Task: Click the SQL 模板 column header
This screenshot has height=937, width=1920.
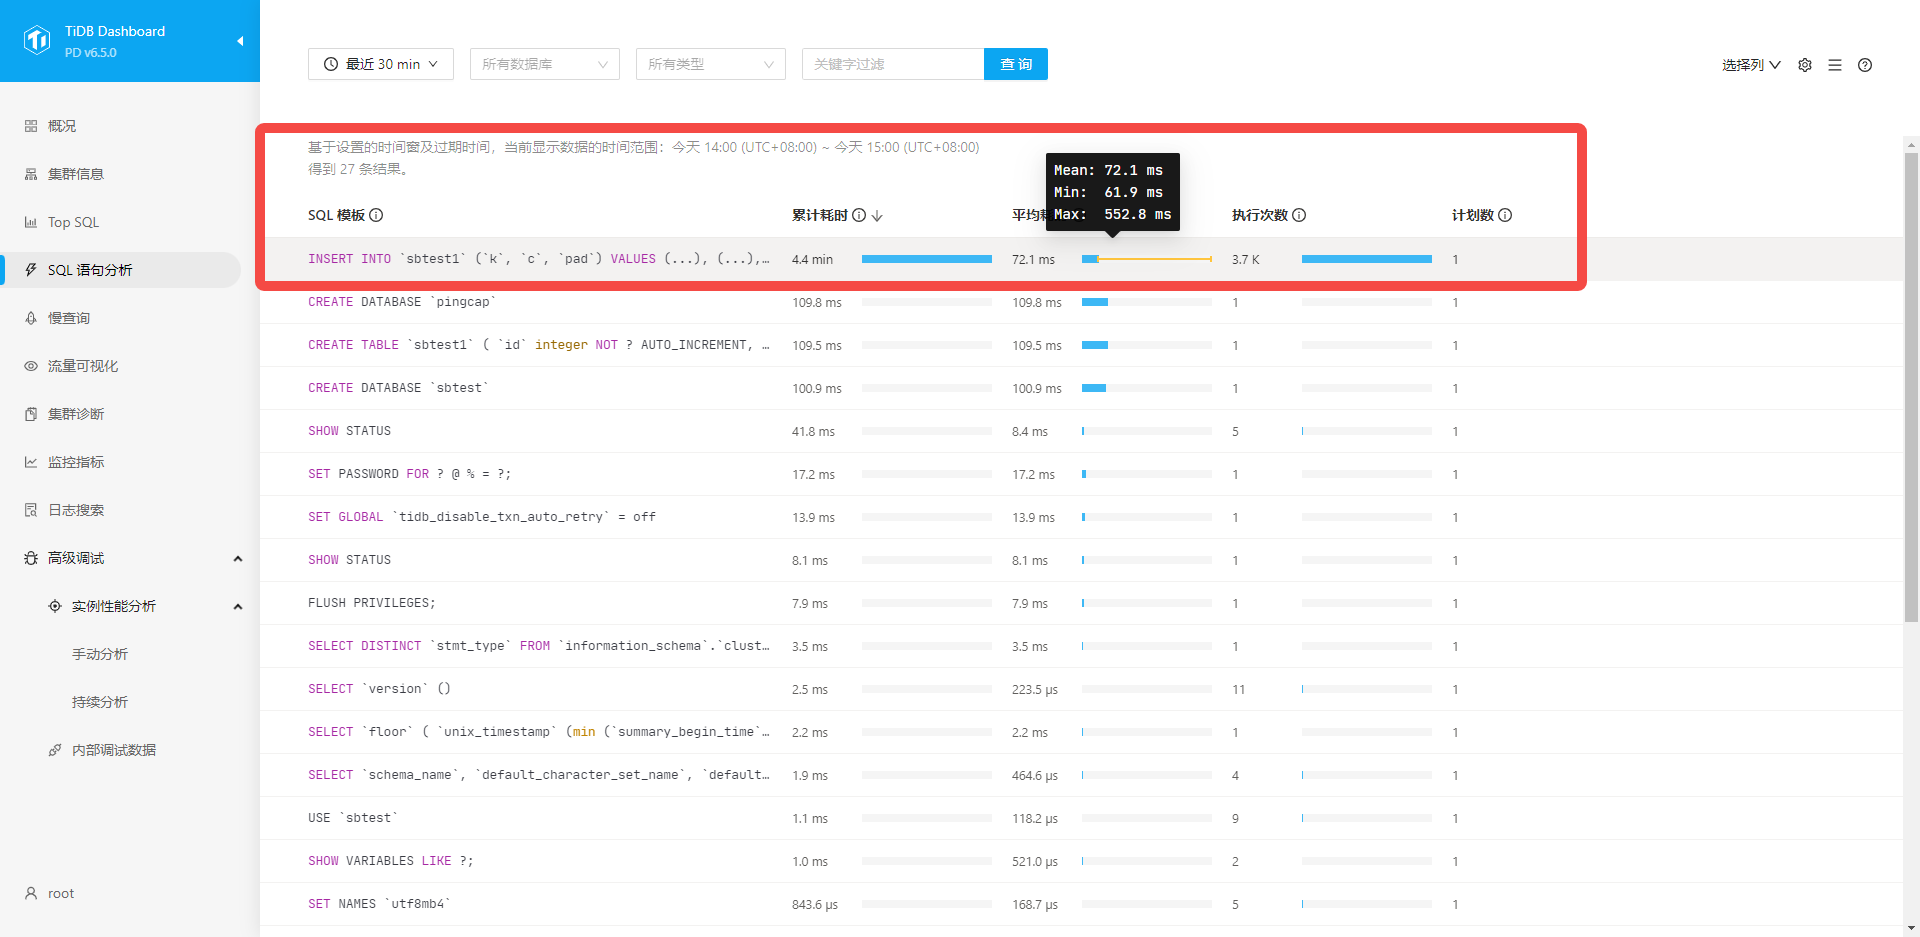Action: coord(336,215)
